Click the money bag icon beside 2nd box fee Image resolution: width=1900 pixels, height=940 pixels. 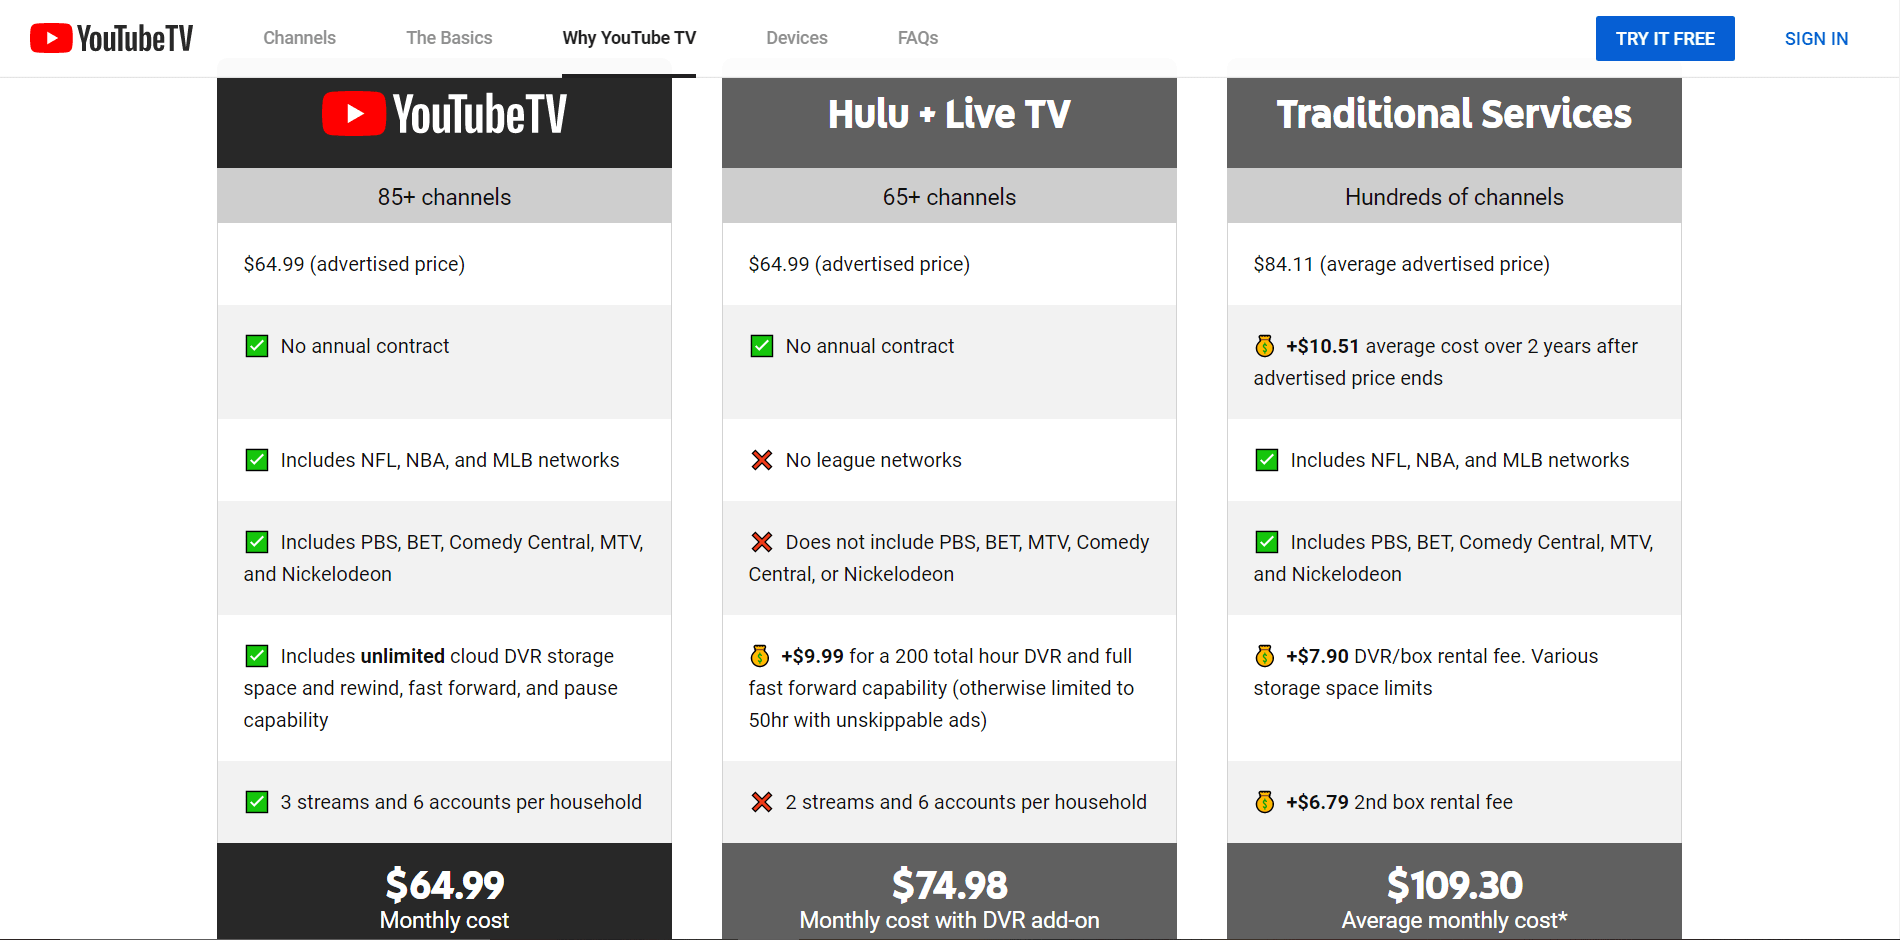pos(1265,802)
